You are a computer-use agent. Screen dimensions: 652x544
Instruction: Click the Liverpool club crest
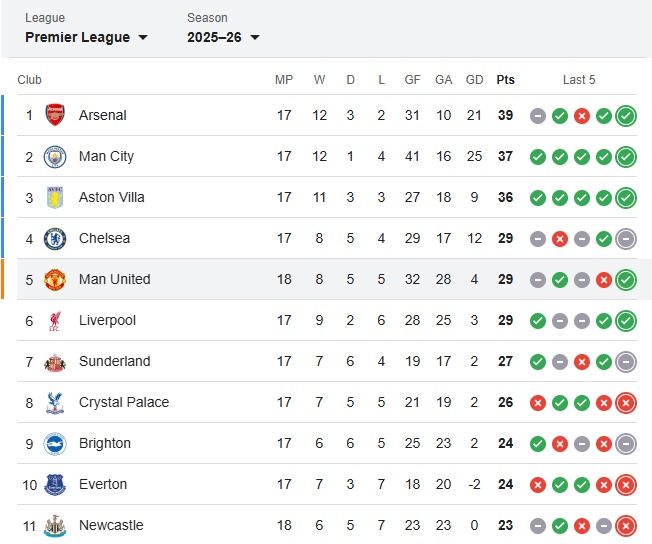point(55,321)
